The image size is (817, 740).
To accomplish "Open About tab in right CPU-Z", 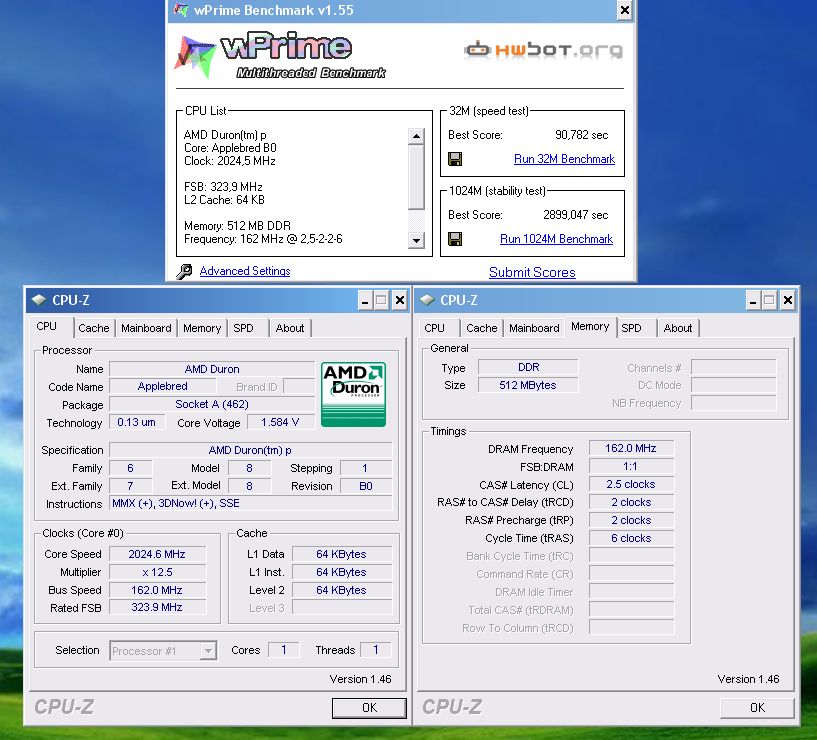I will 677,328.
